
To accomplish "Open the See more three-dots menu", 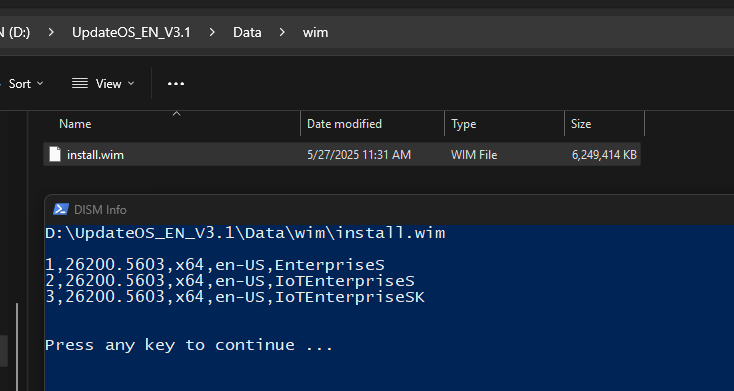I will coord(176,84).
